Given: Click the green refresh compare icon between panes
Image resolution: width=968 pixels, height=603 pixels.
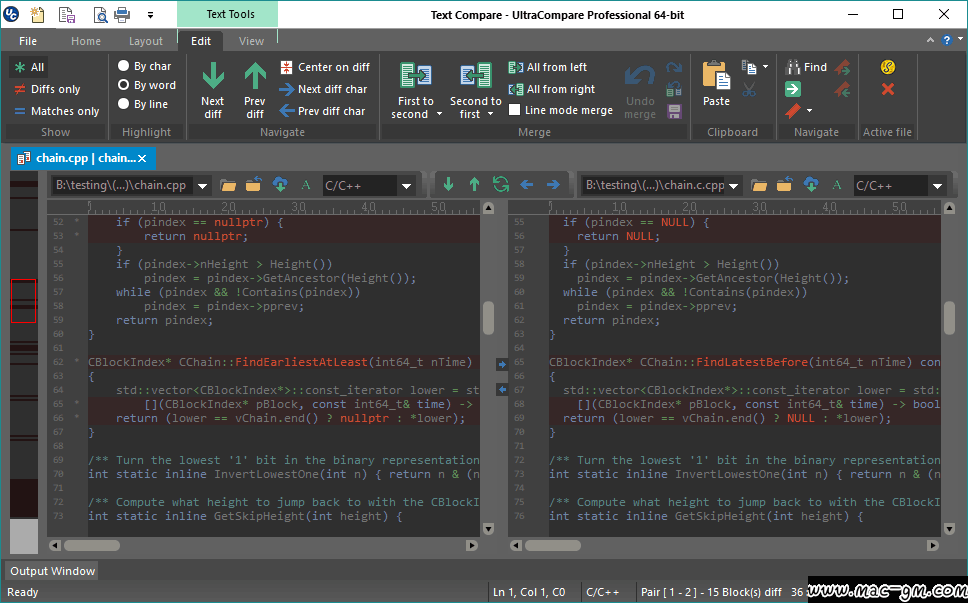Looking at the screenshot, I should pyautogui.click(x=501, y=185).
